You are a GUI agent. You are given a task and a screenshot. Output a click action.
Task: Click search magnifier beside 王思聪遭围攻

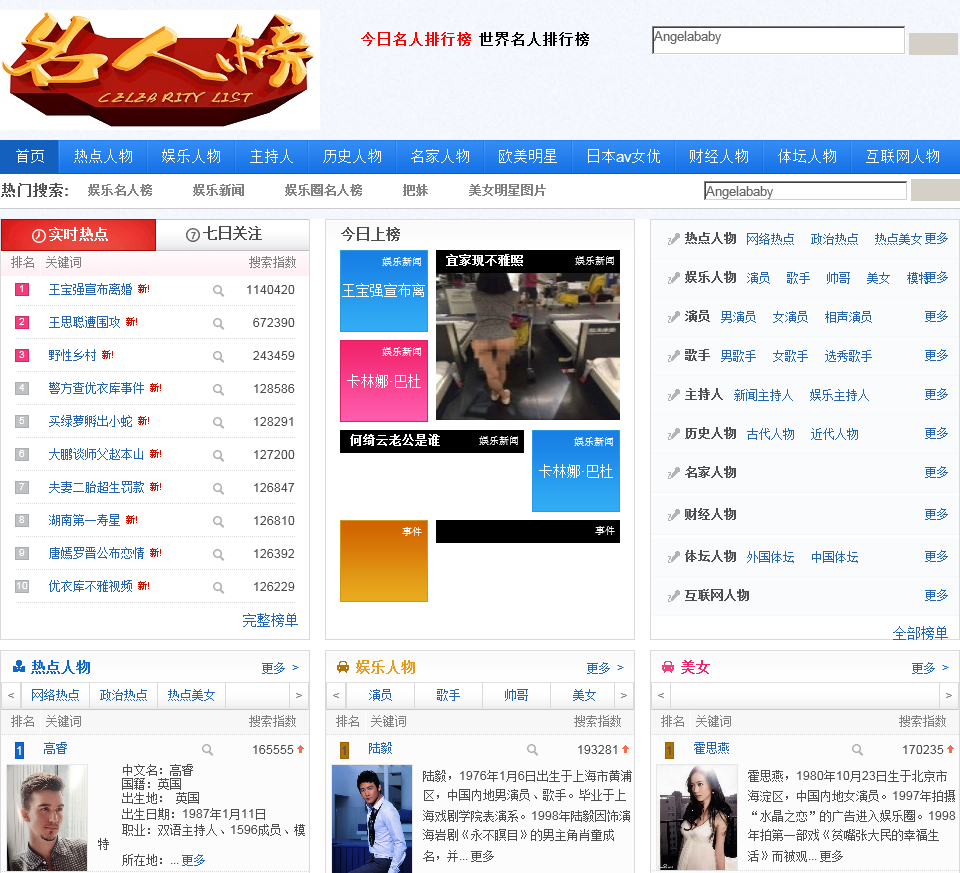point(218,324)
